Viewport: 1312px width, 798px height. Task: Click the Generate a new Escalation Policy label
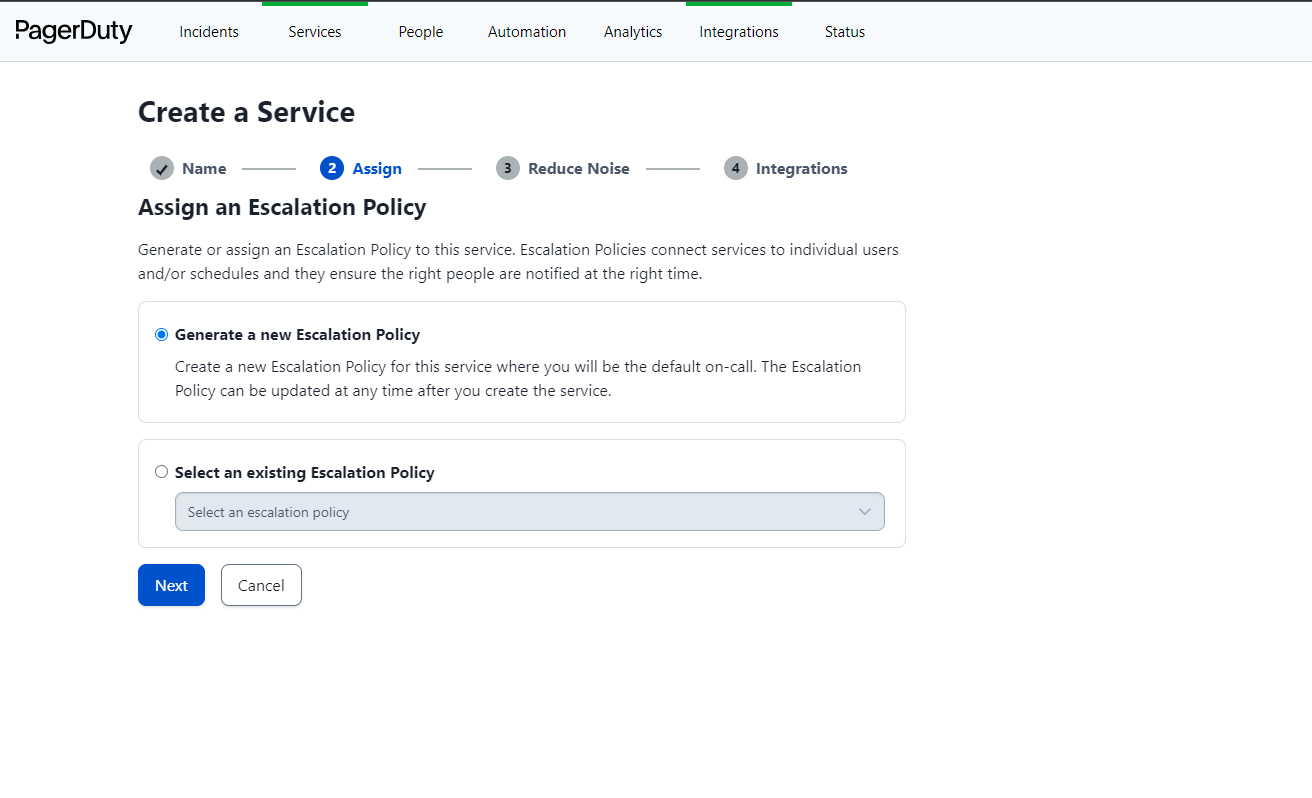(x=297, y=335)
